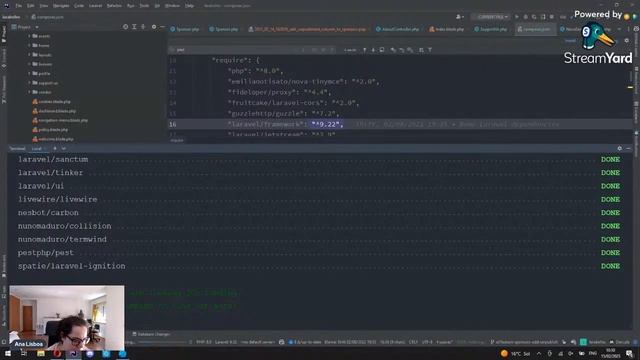This screenshot has height=360, width=640.
Task: Add a new terminal tab with plus
Action: [55, 149]
